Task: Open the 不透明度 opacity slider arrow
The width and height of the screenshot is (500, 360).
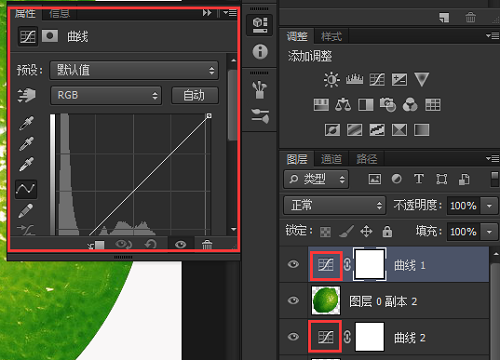Action: pyautogui.click(x=489, y=206)
